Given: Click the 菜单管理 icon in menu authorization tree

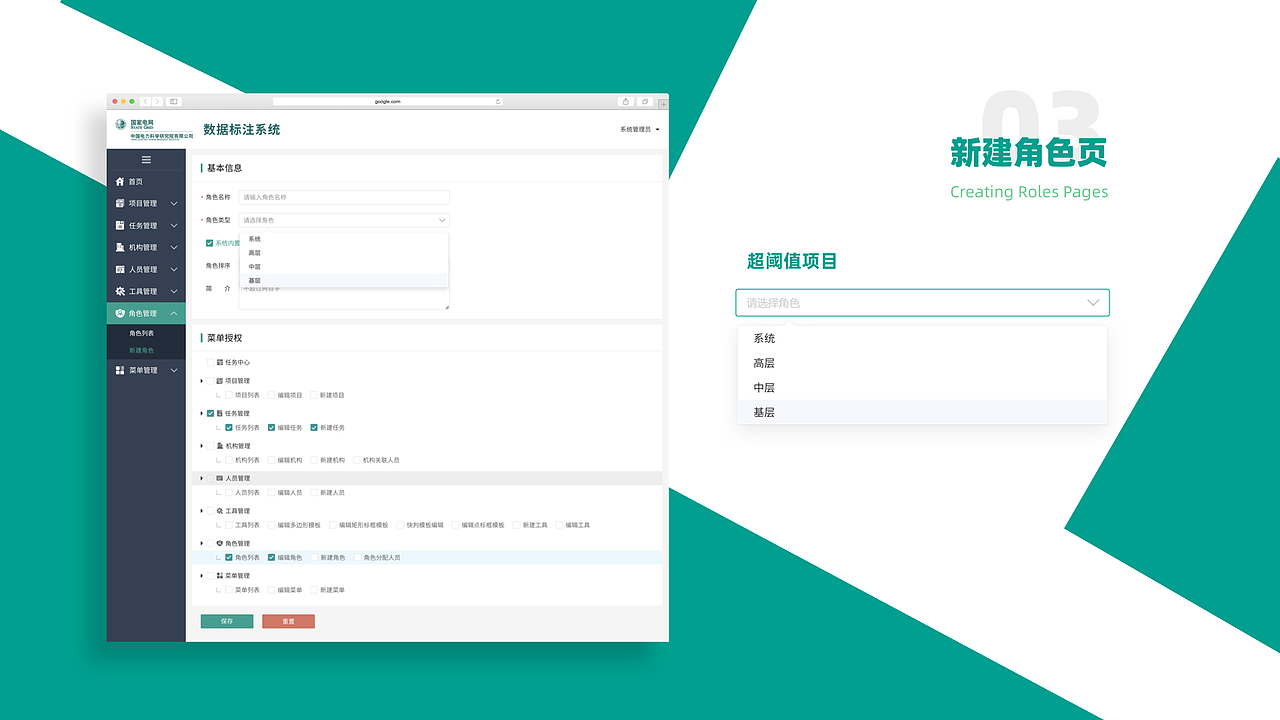Looking at the screenshot, I should (220, 576).
